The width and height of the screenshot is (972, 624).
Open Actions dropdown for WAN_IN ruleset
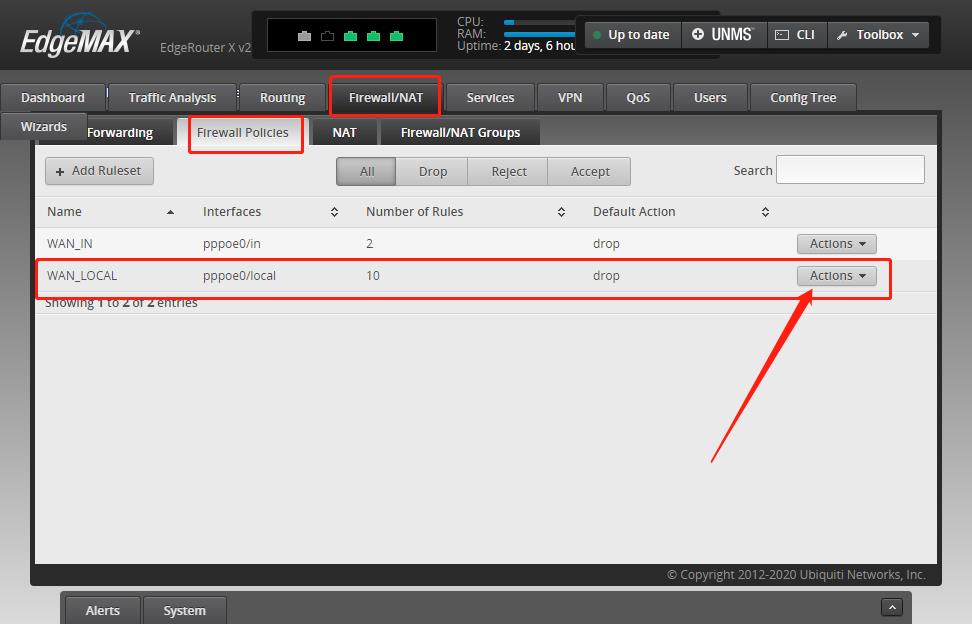tap(836, 243)
